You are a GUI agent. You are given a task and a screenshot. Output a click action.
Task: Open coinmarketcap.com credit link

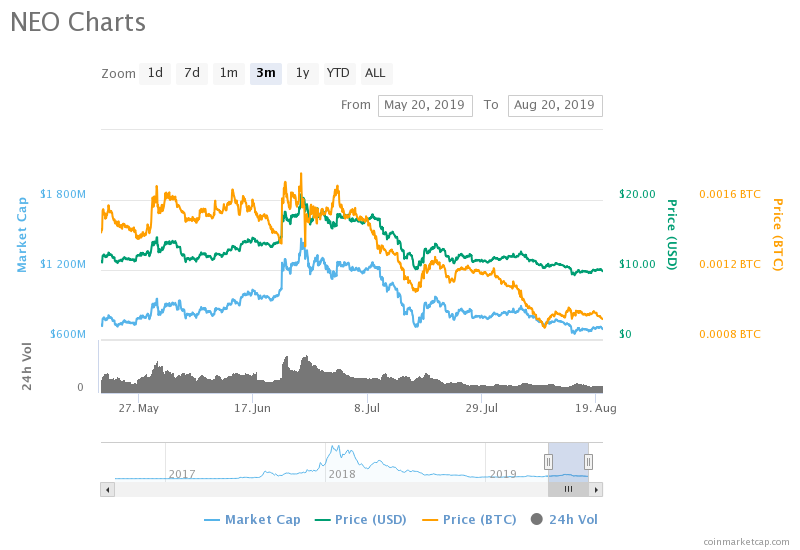click(x=746, y=541)
